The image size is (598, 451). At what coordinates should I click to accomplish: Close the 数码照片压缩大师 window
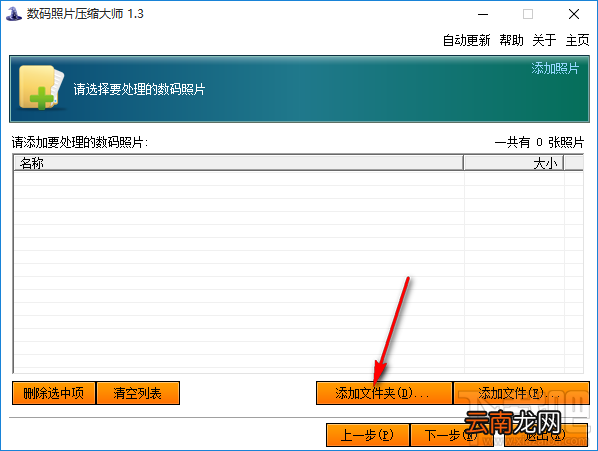[x=574, y=14]
